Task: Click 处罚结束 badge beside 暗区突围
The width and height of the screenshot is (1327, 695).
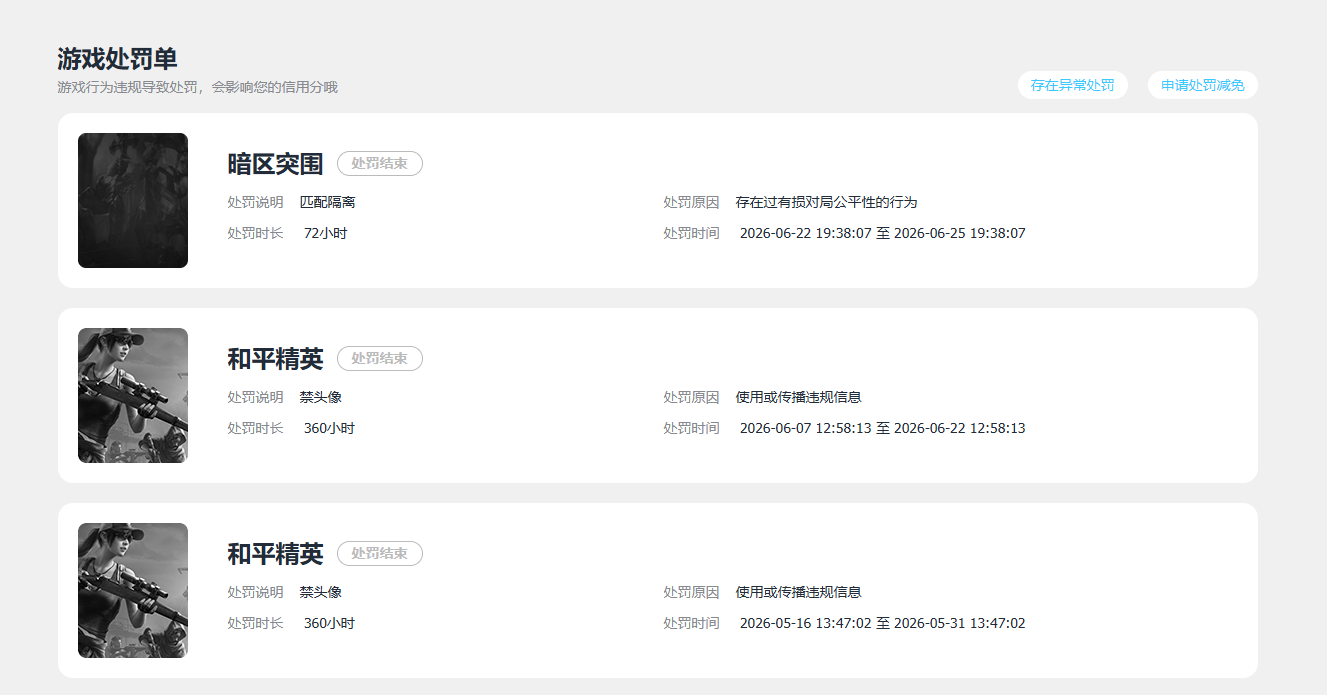Action: click(380, 163)
